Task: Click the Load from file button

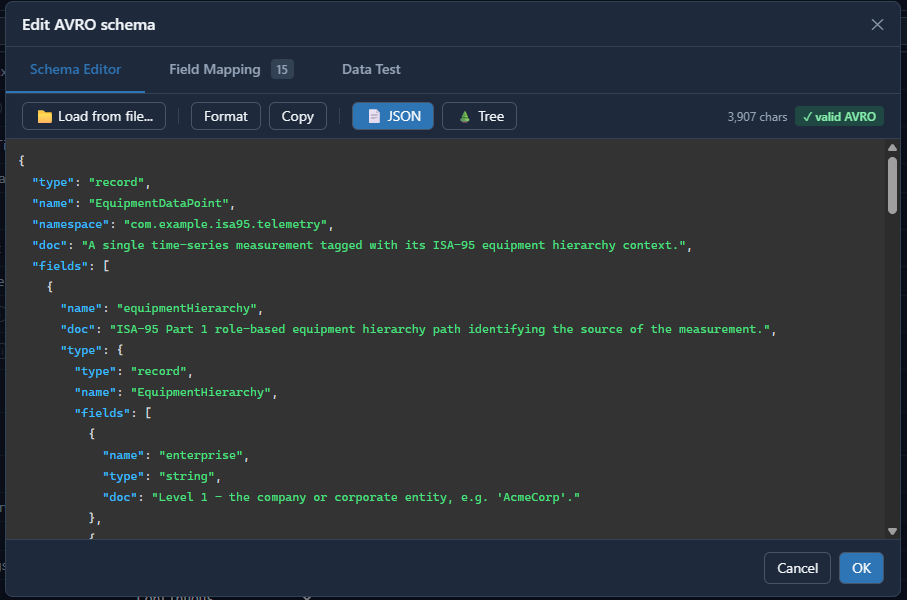Action: tap(94, 116)
